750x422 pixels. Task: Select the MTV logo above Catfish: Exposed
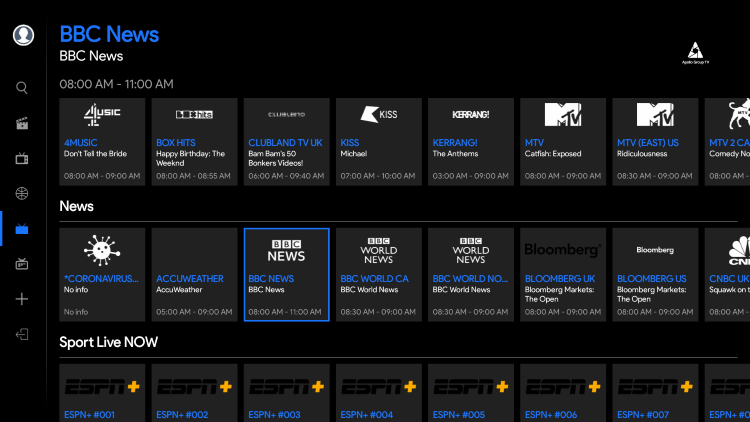coord(563,115)
